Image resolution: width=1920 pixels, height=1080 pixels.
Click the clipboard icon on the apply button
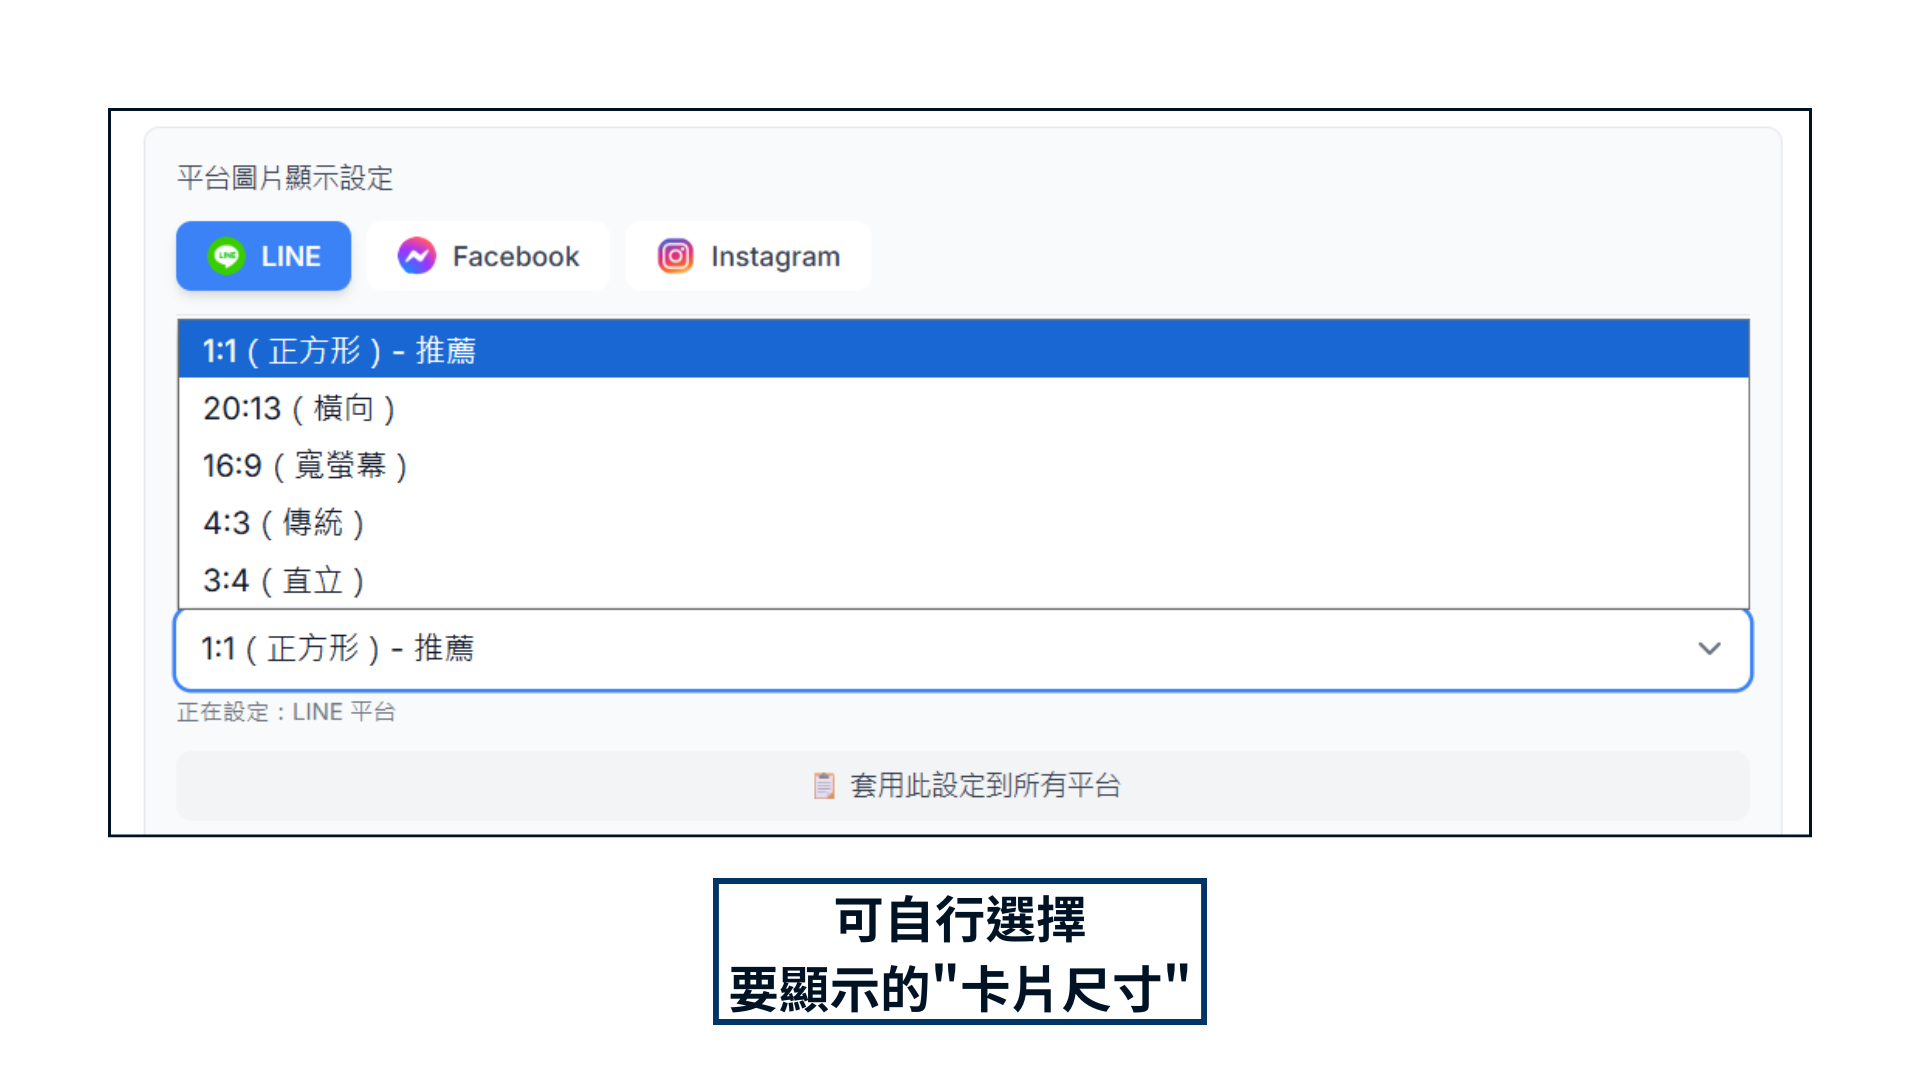coord(823,786)
